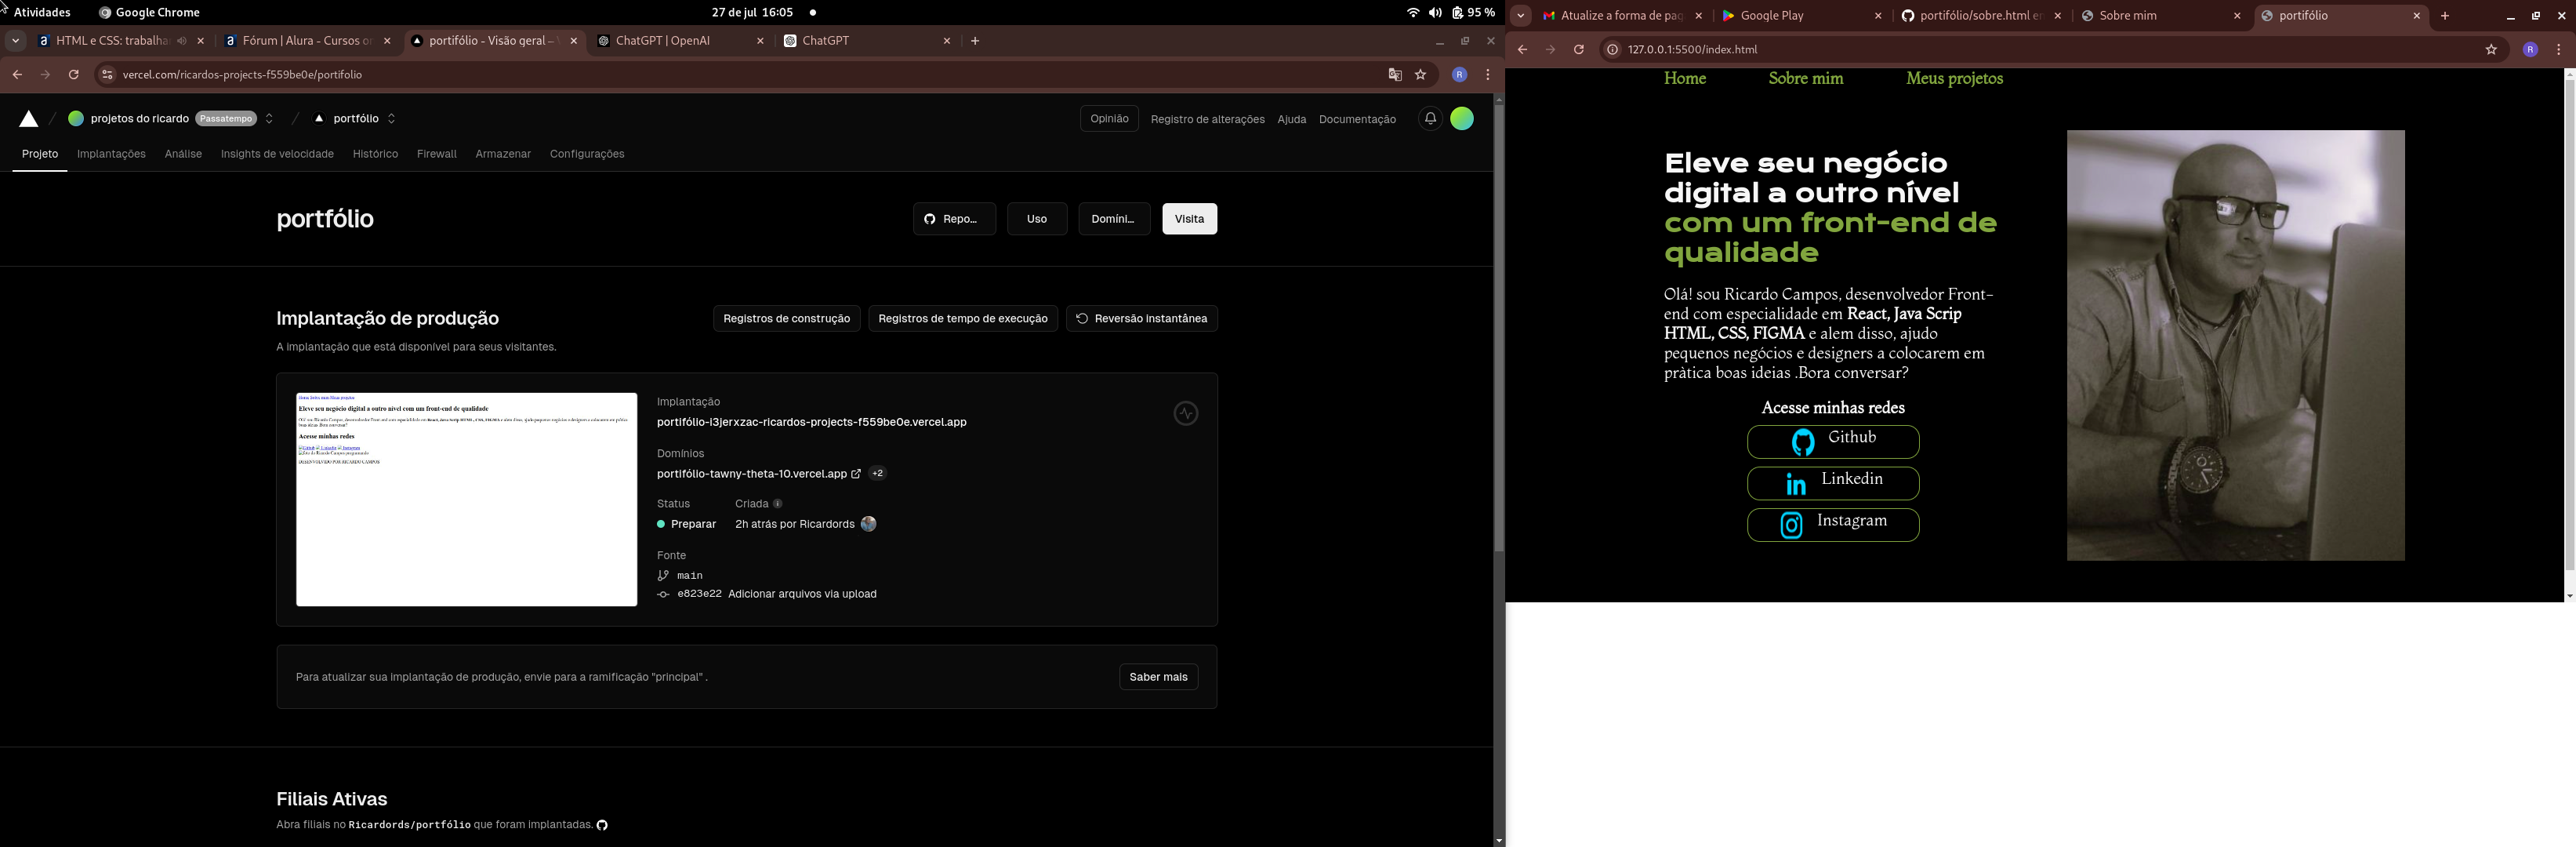Open Registros de tempo de execução
Image resolution: width=2576 pixels, height=847 pixels.
coord(962,319)
